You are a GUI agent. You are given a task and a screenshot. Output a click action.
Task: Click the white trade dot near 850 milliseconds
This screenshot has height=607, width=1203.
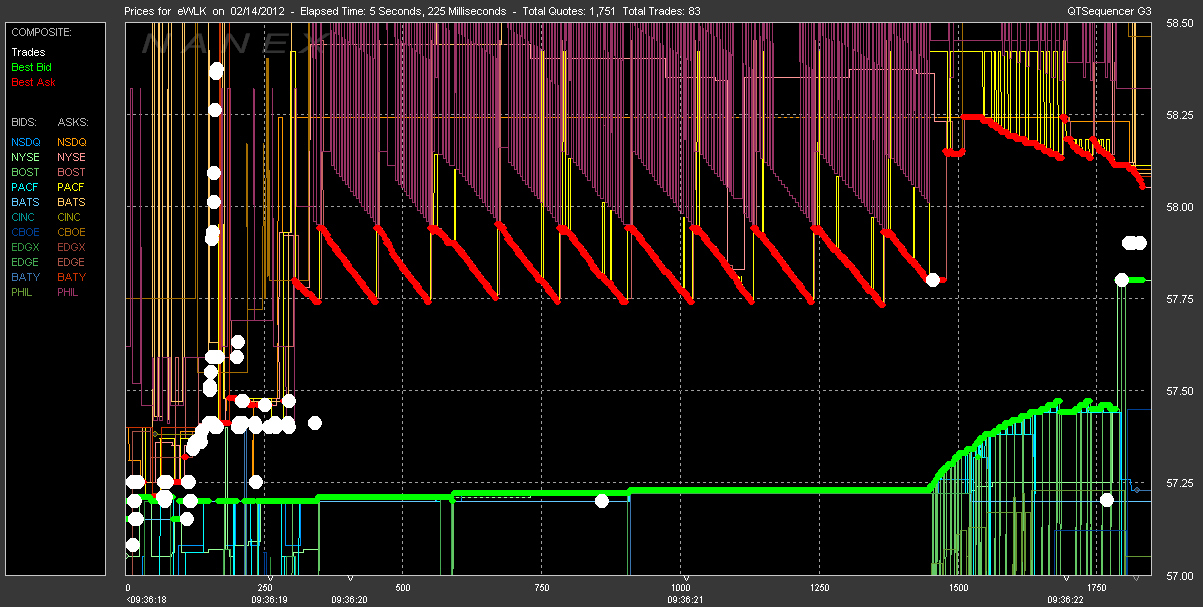pyautogui.click(x=601, y=500)
